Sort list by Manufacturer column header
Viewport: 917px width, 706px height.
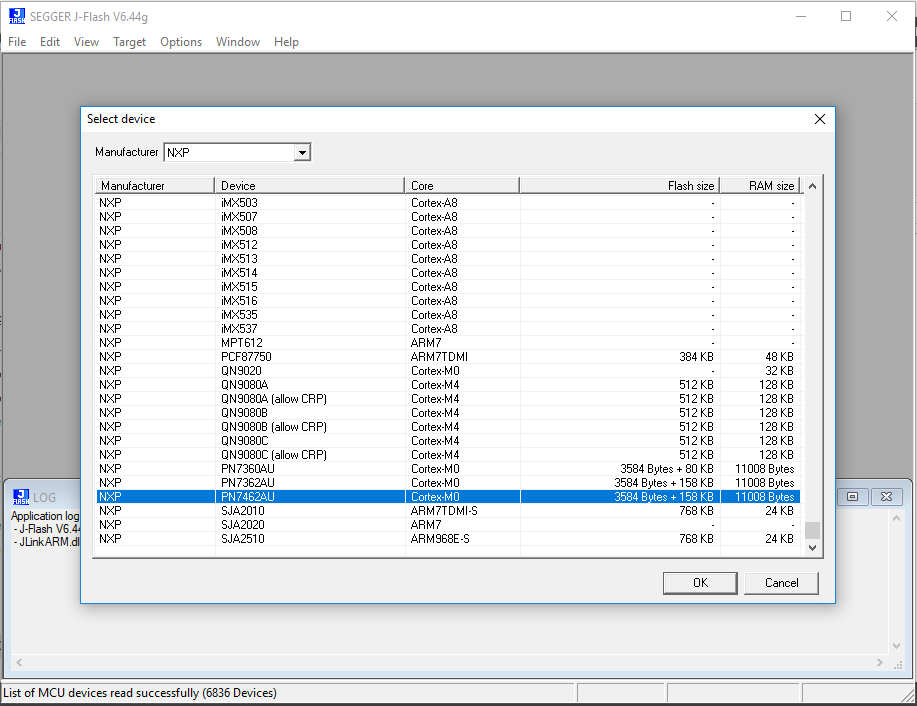coord(155,186)
